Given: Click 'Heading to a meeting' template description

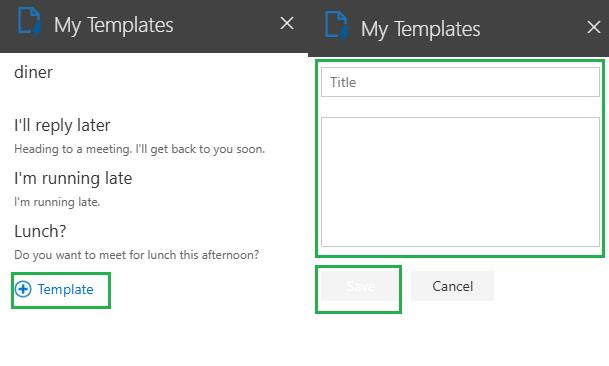Looking at the screenshot, I should (x=139, y=149).
